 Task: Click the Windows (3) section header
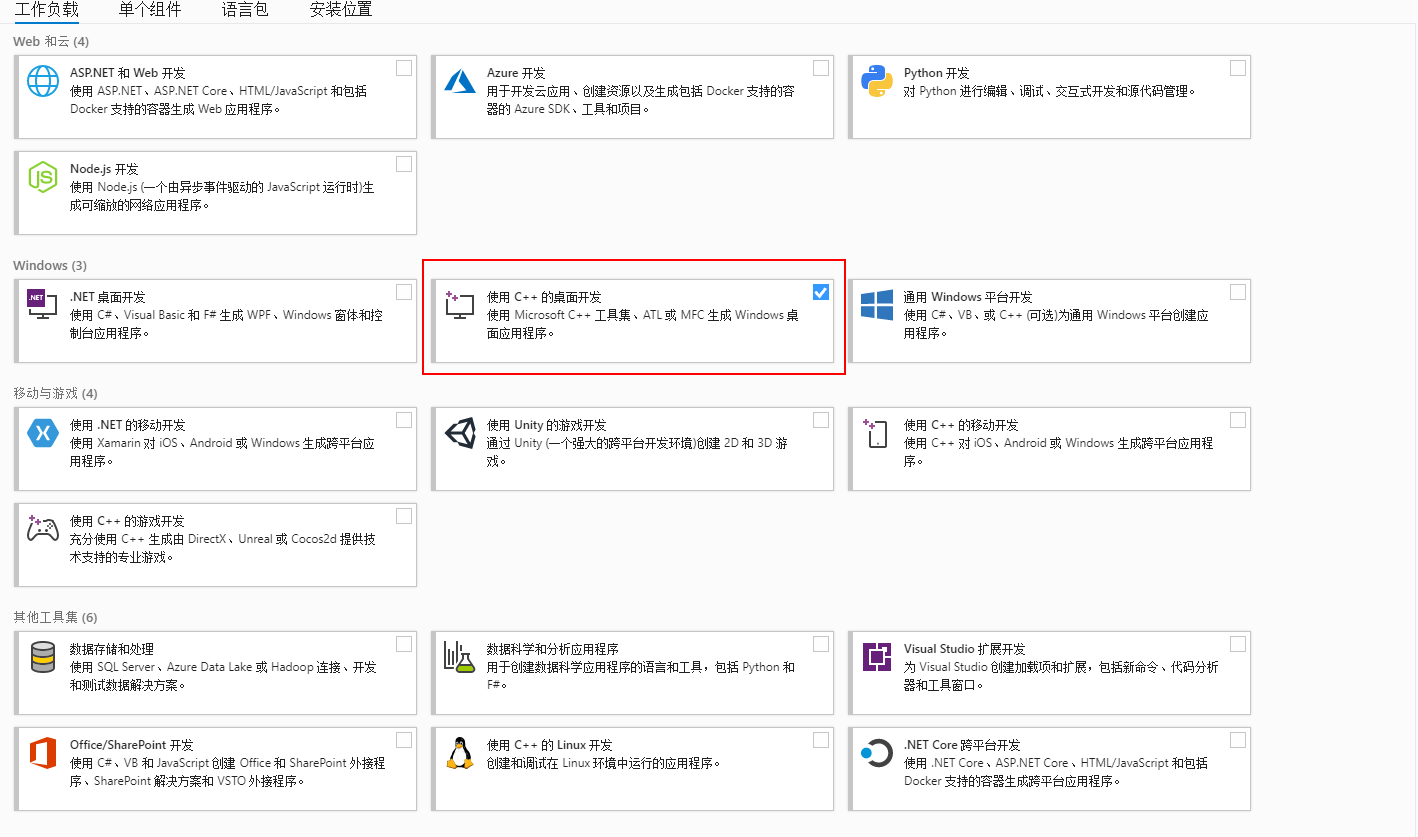tap(50, 265)
